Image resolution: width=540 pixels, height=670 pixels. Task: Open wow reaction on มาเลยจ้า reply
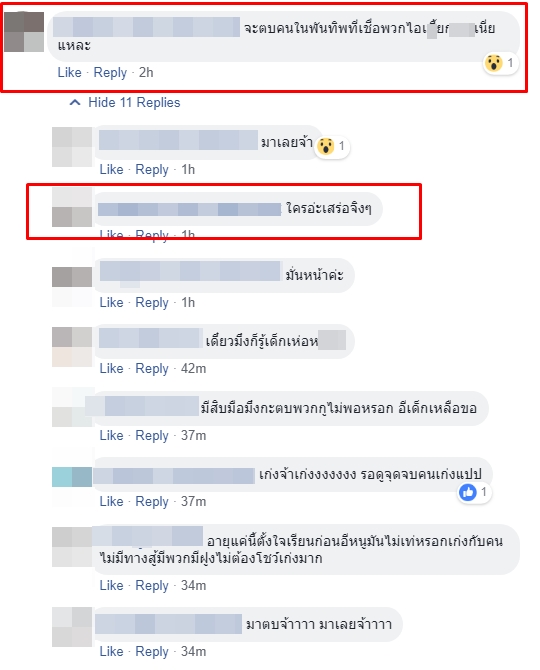point(332,147)
